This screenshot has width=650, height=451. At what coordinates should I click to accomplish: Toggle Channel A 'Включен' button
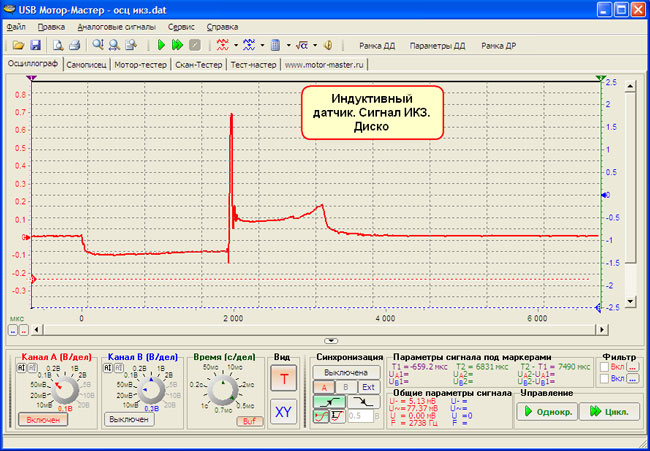tap(44, 421)
